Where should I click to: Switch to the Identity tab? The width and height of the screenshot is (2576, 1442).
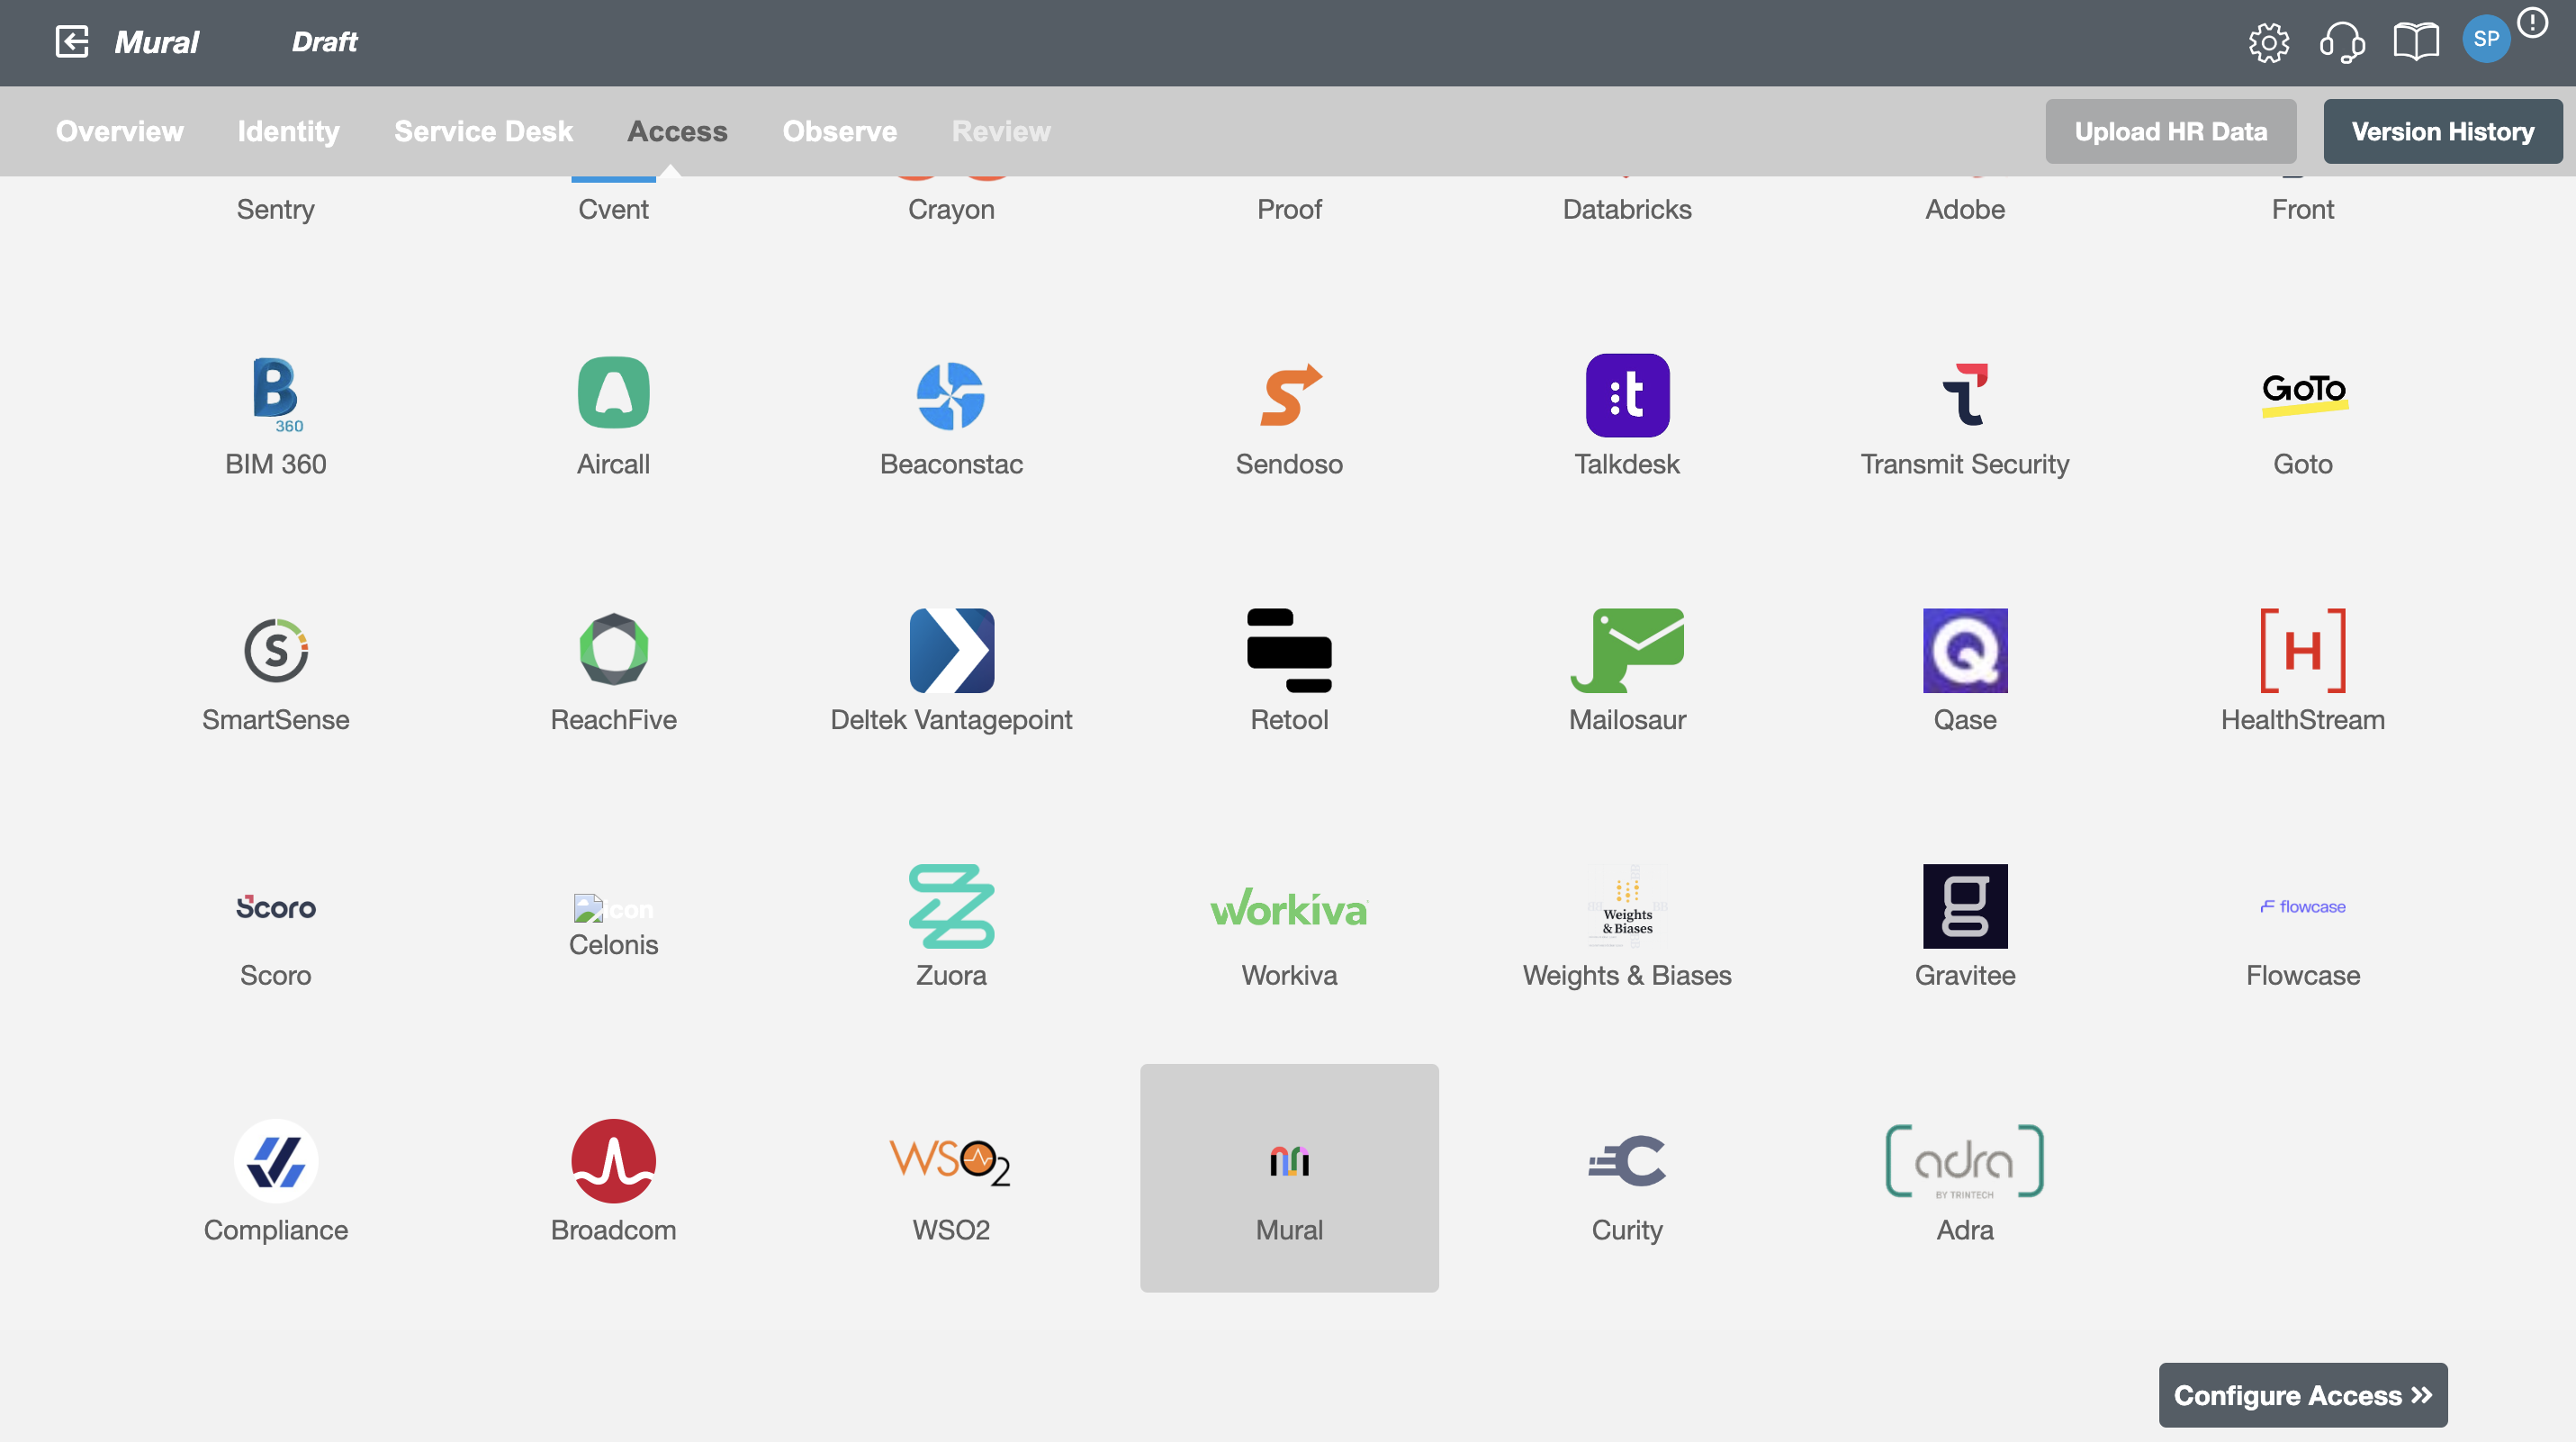288,129
